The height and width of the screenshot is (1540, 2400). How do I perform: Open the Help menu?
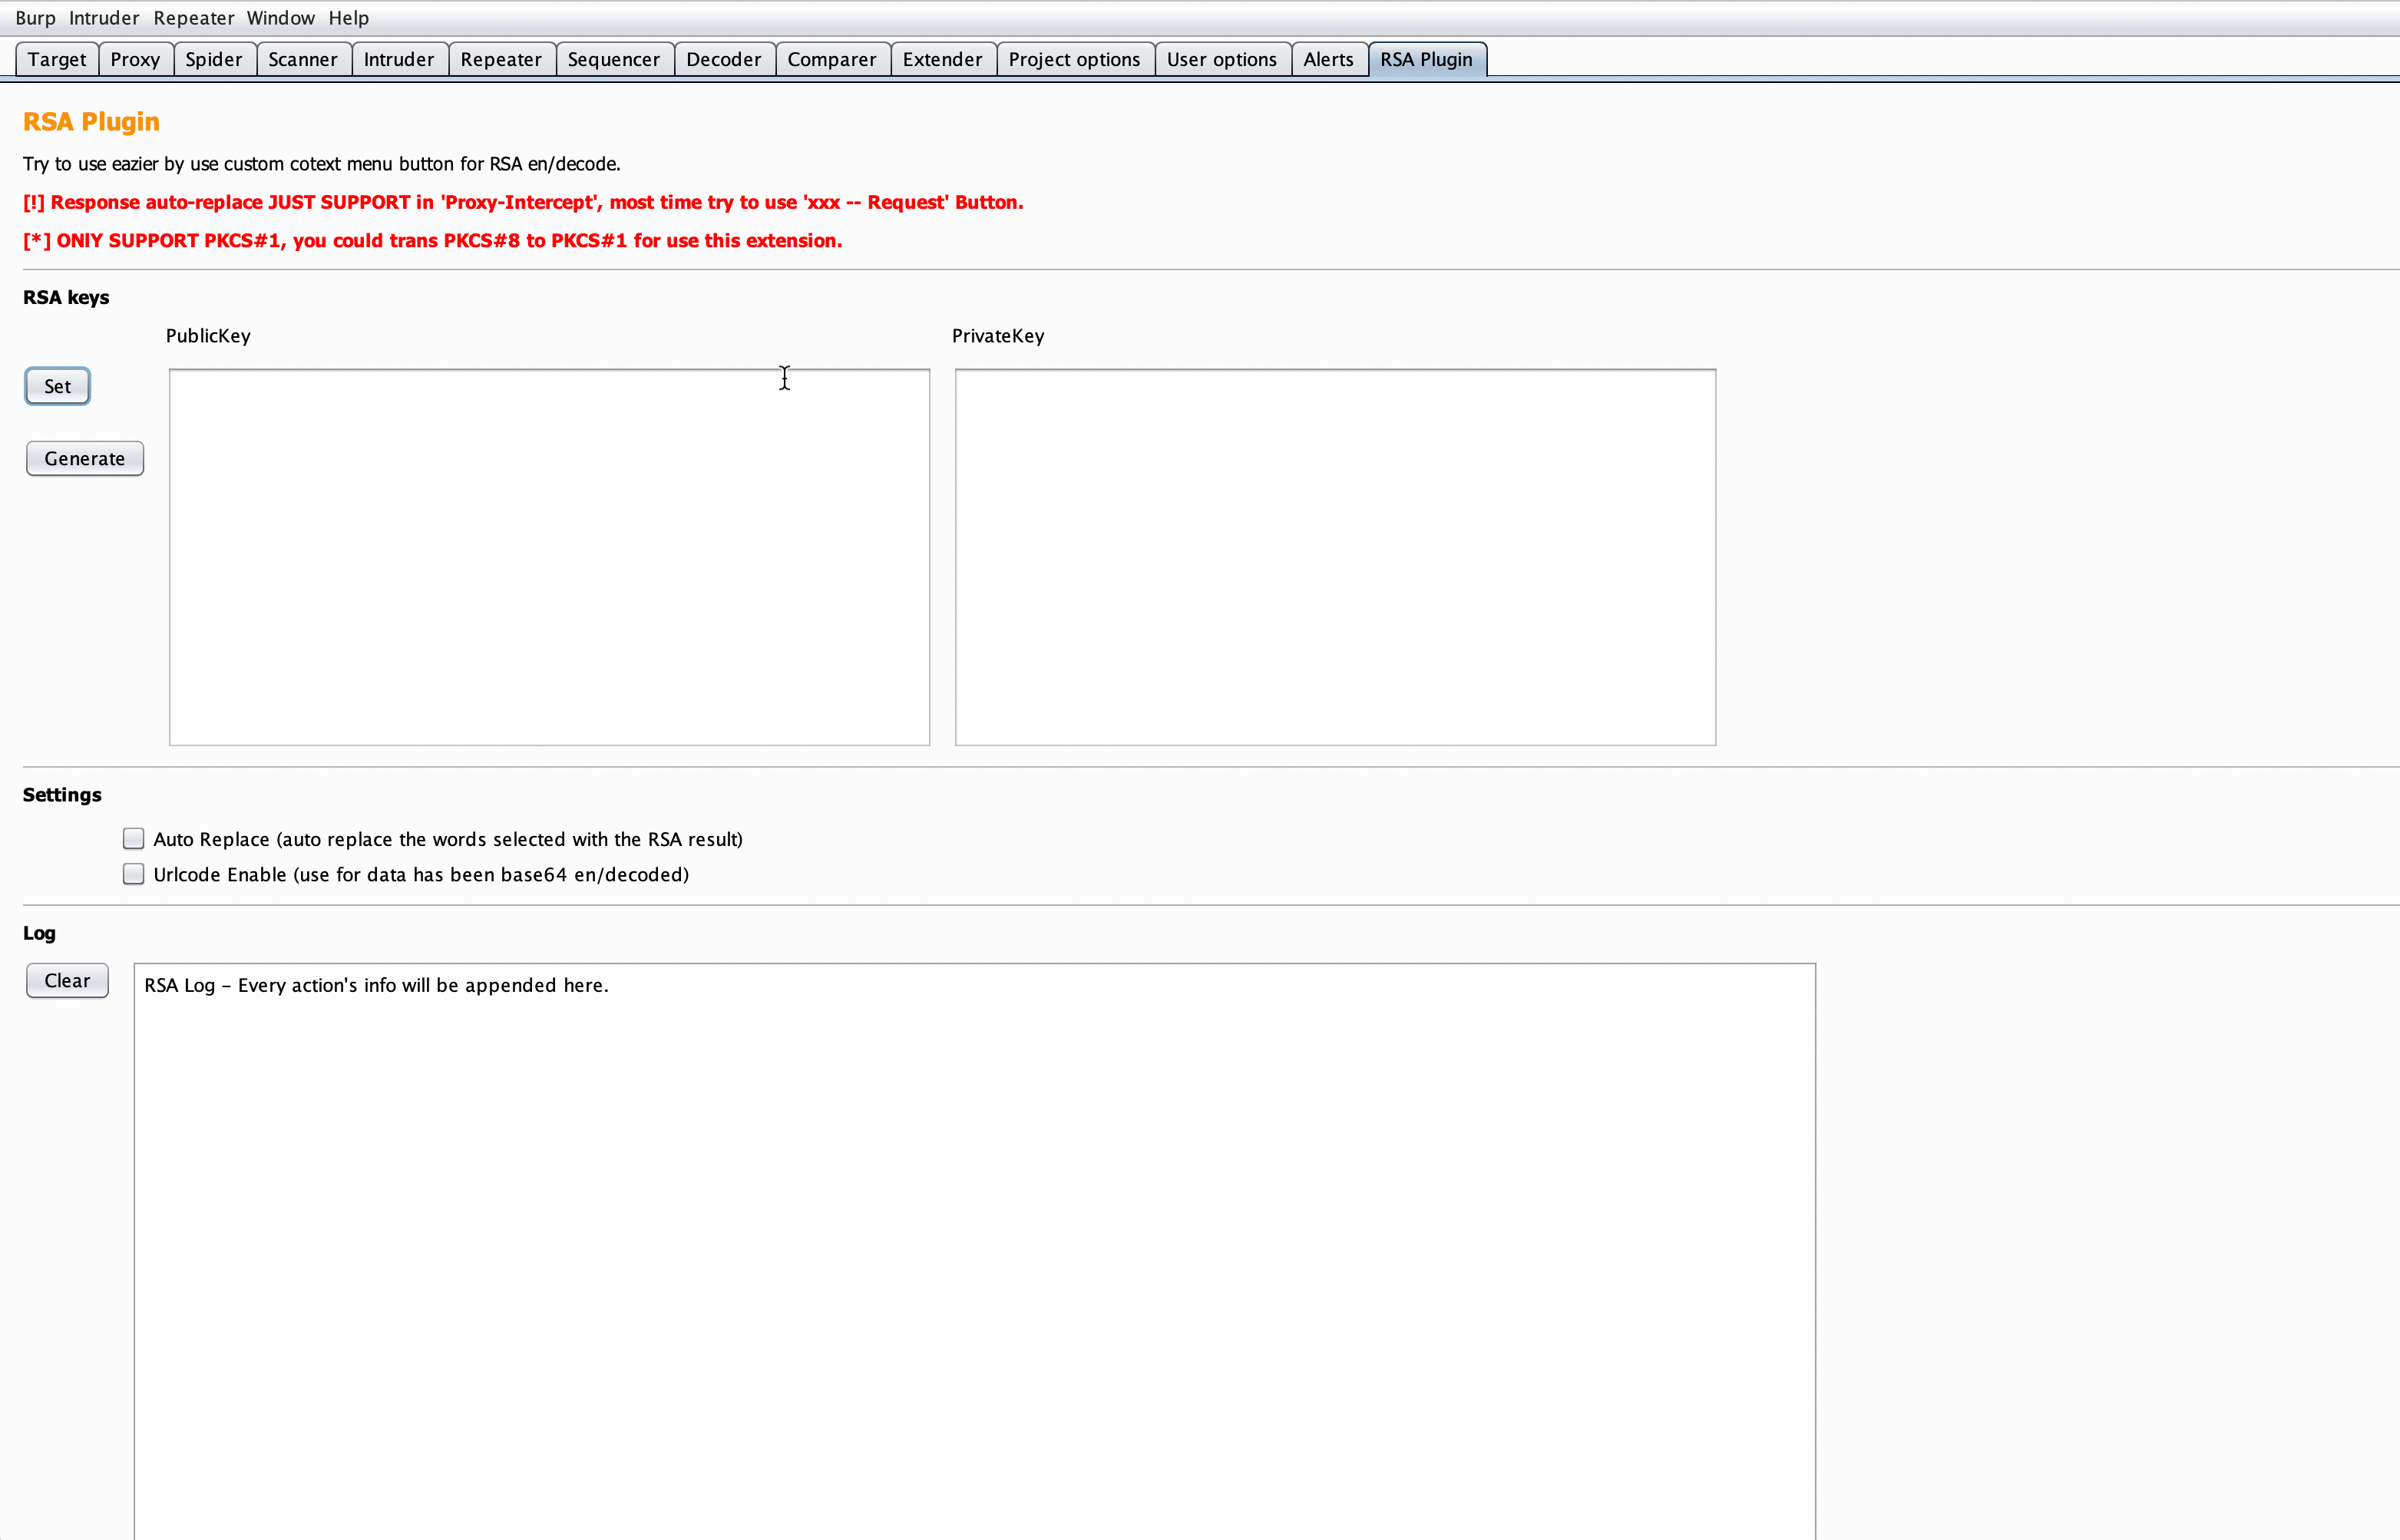pyautogui.click(x=348, y=18)
